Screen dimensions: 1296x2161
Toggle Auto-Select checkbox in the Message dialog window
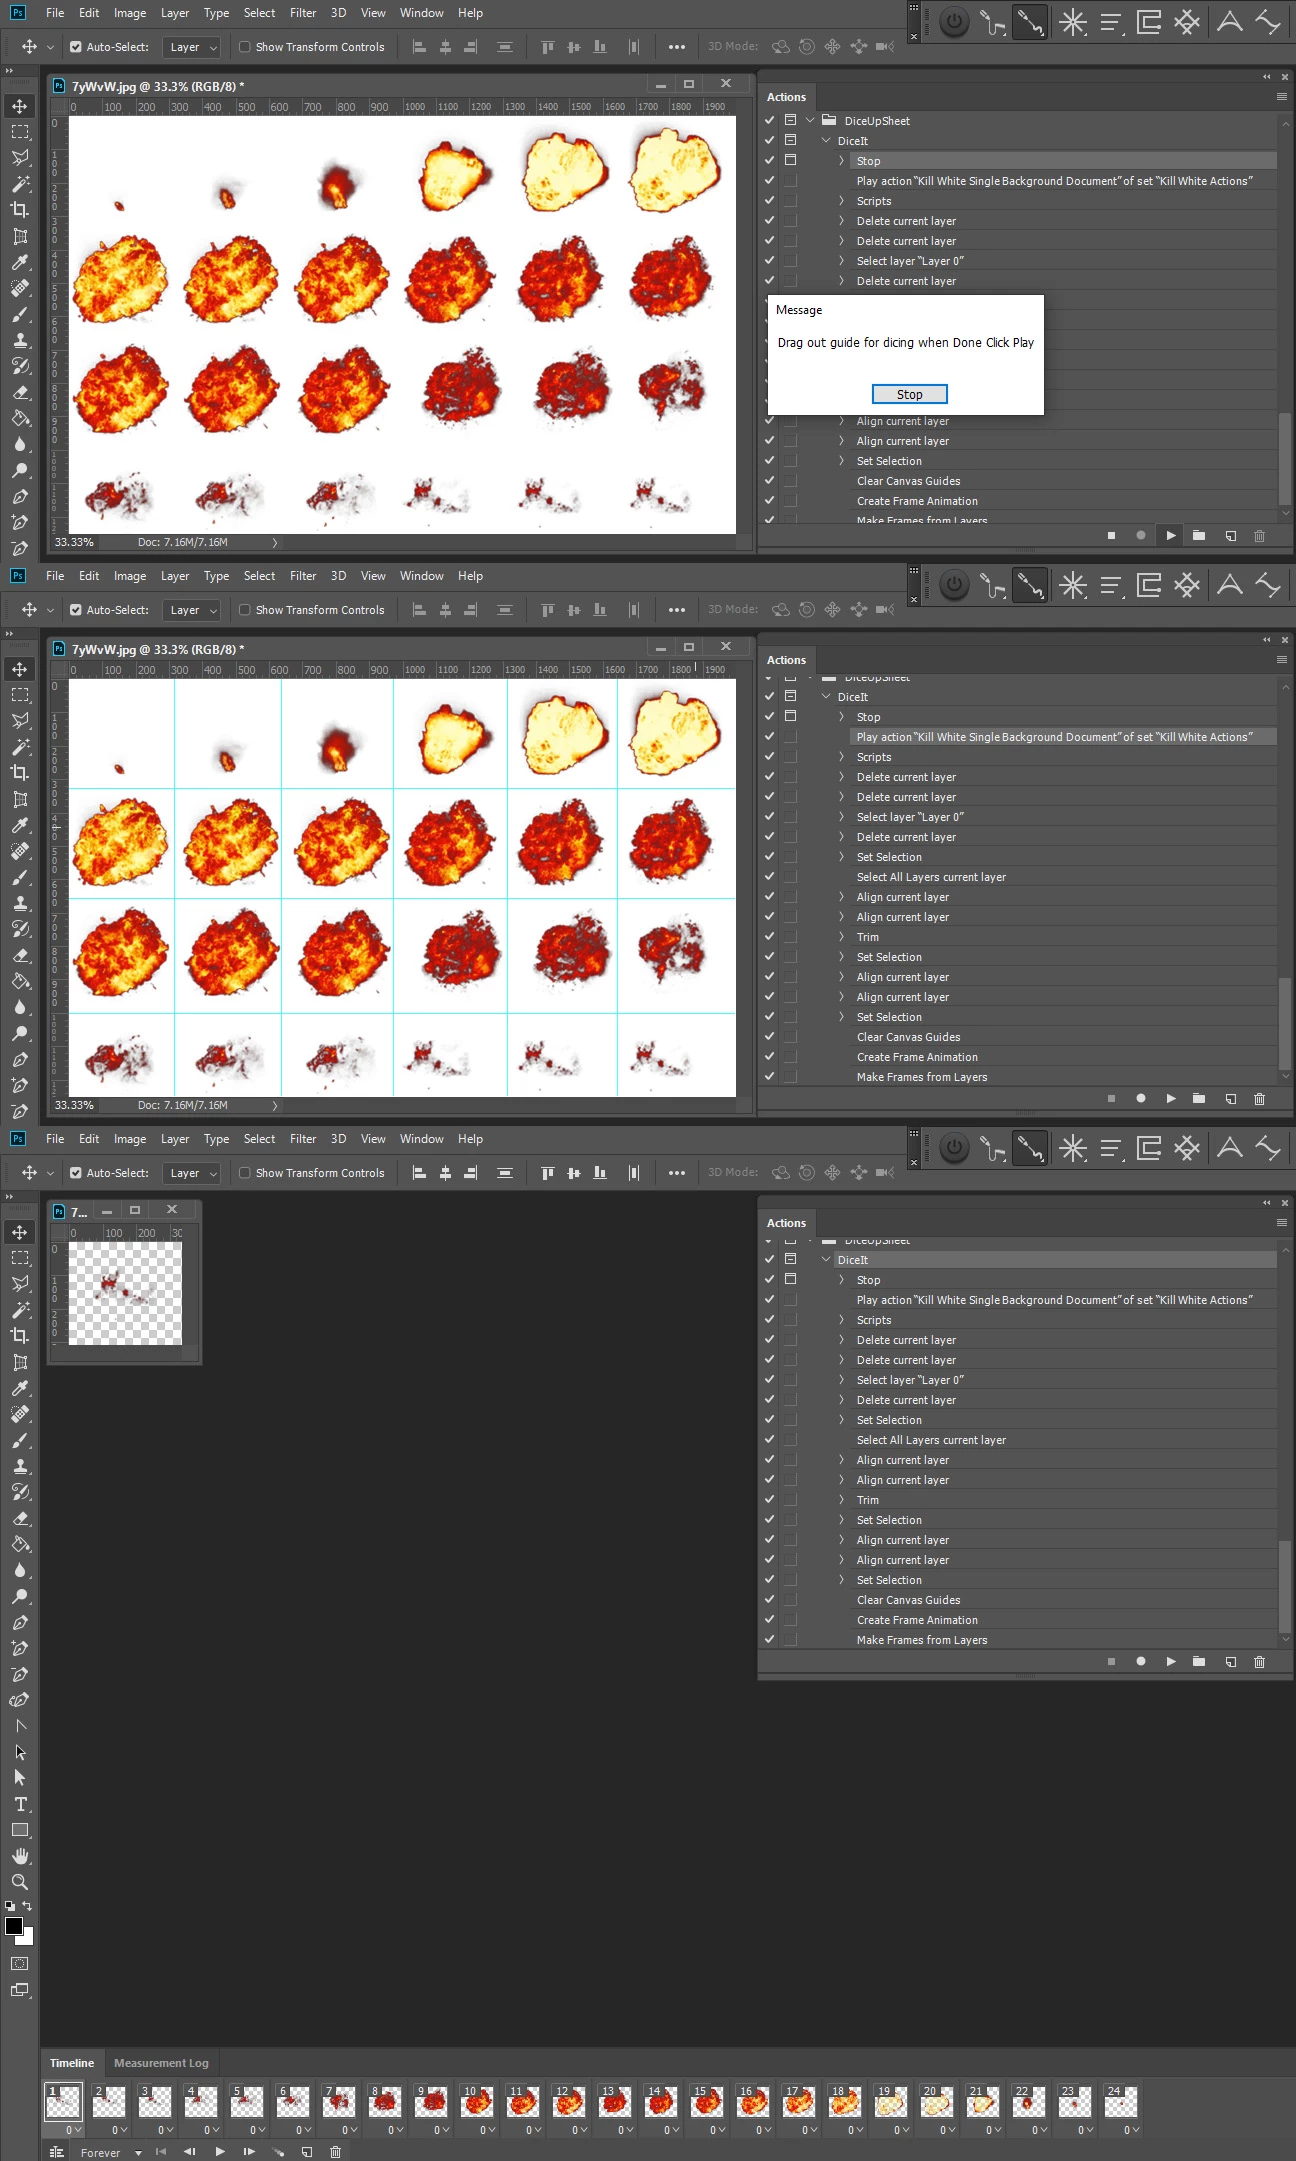(x=76, y=47)
